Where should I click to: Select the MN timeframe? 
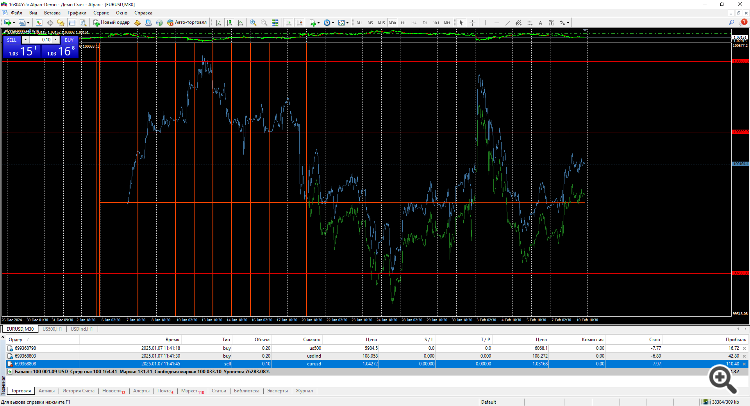[x=447, y=22]
